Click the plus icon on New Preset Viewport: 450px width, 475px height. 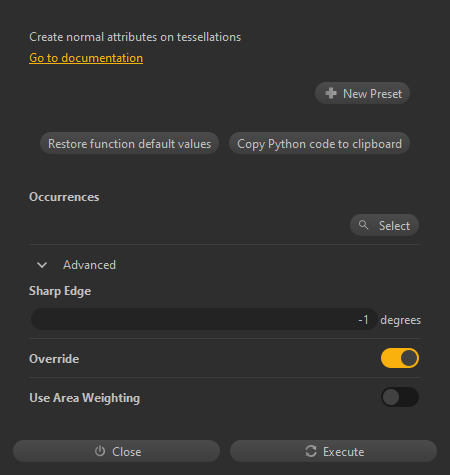coord(331,93)
